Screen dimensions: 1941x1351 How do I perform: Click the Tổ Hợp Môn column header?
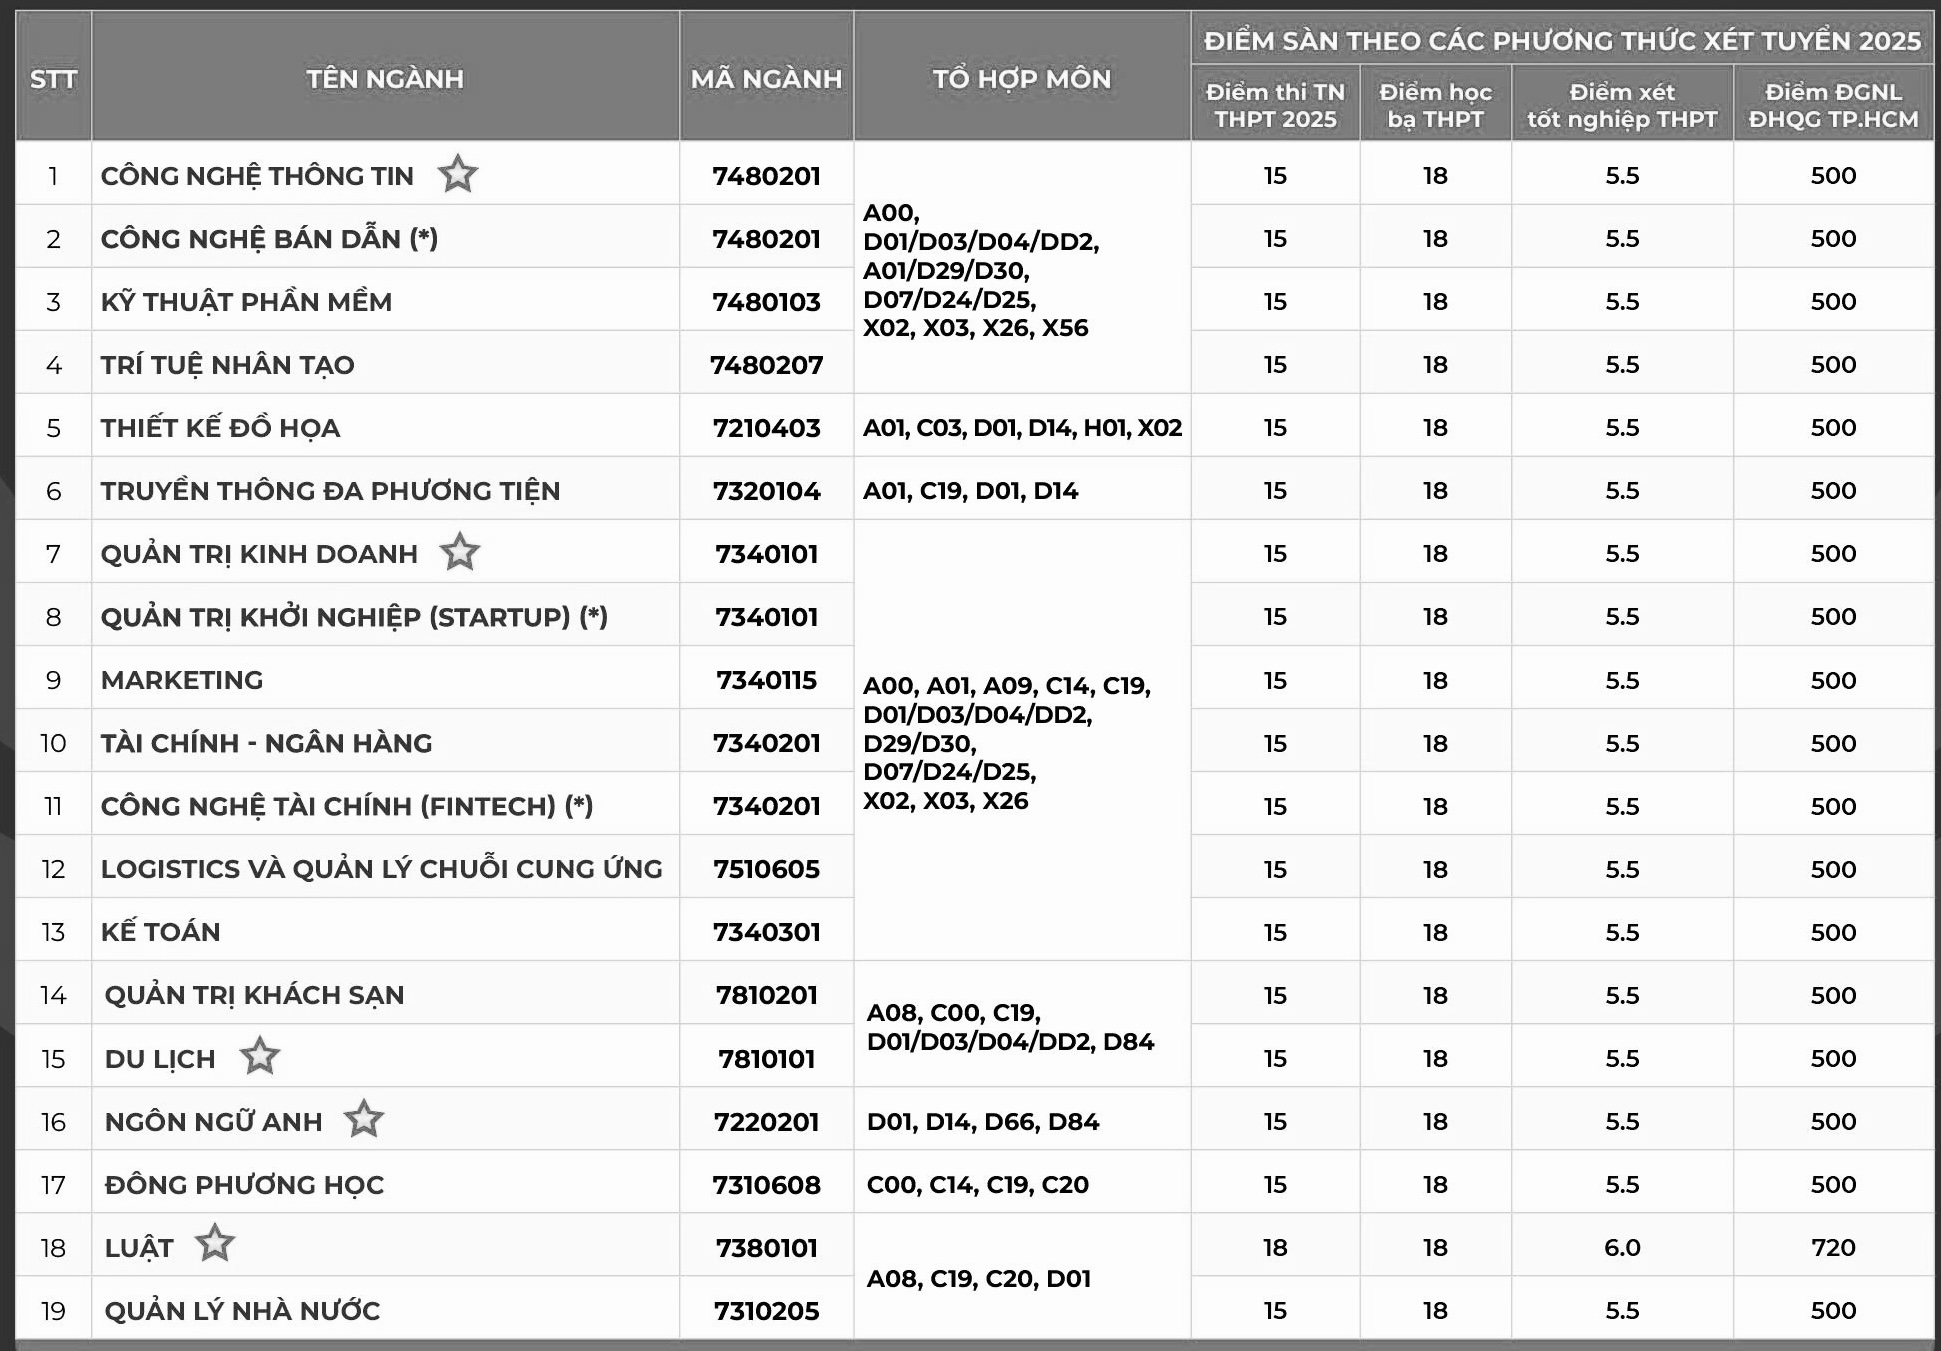1021,78
